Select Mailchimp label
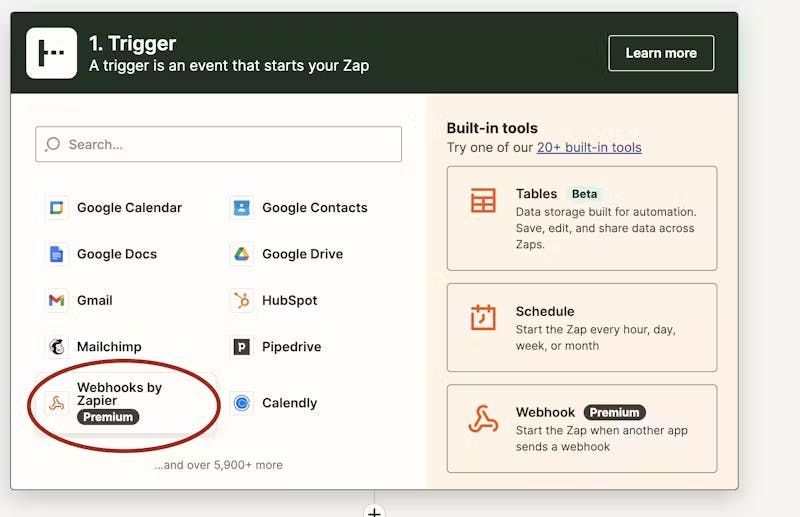Image resolution: width=800 pixels, height=517 pixels. (x=109, y=347)
